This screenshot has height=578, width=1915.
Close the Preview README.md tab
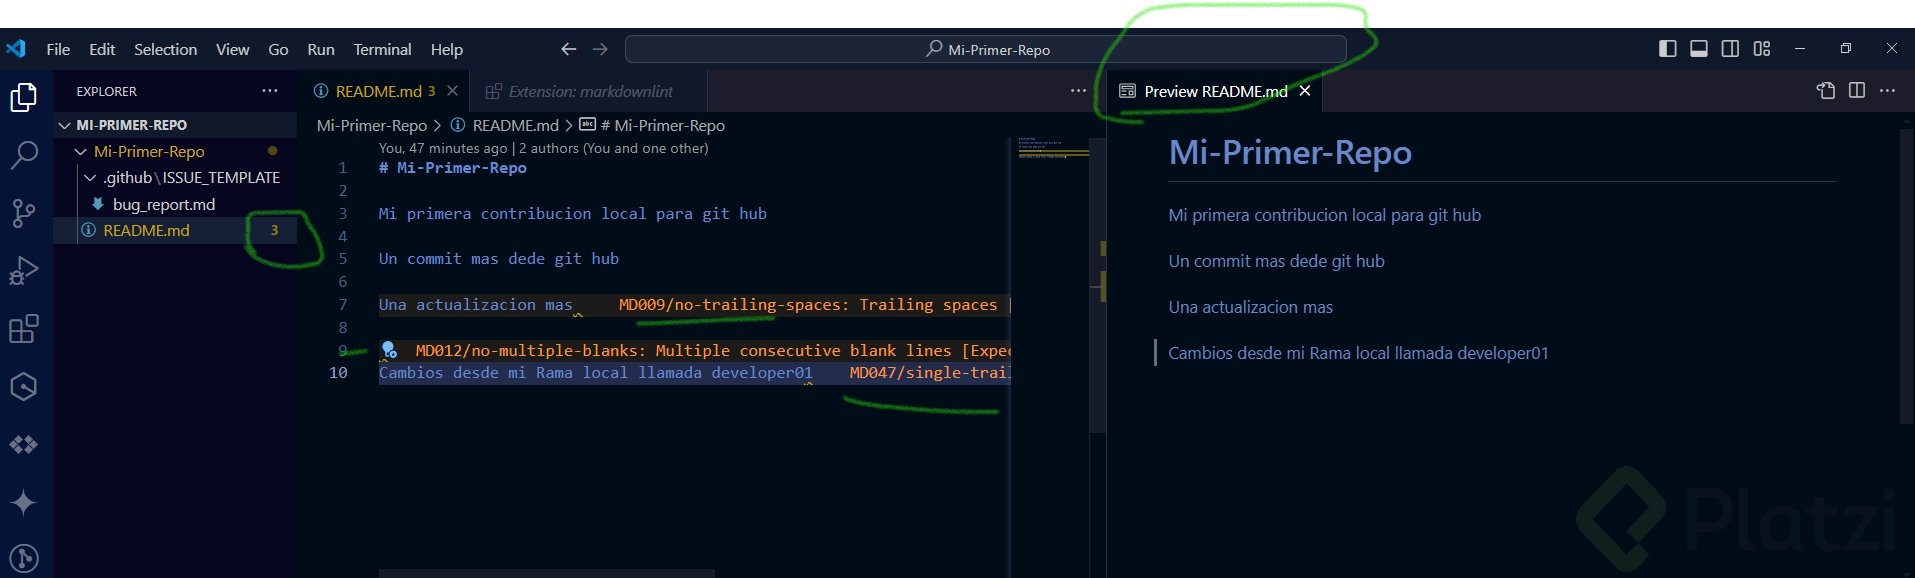pyautogui.click(x=1305, y=91)
